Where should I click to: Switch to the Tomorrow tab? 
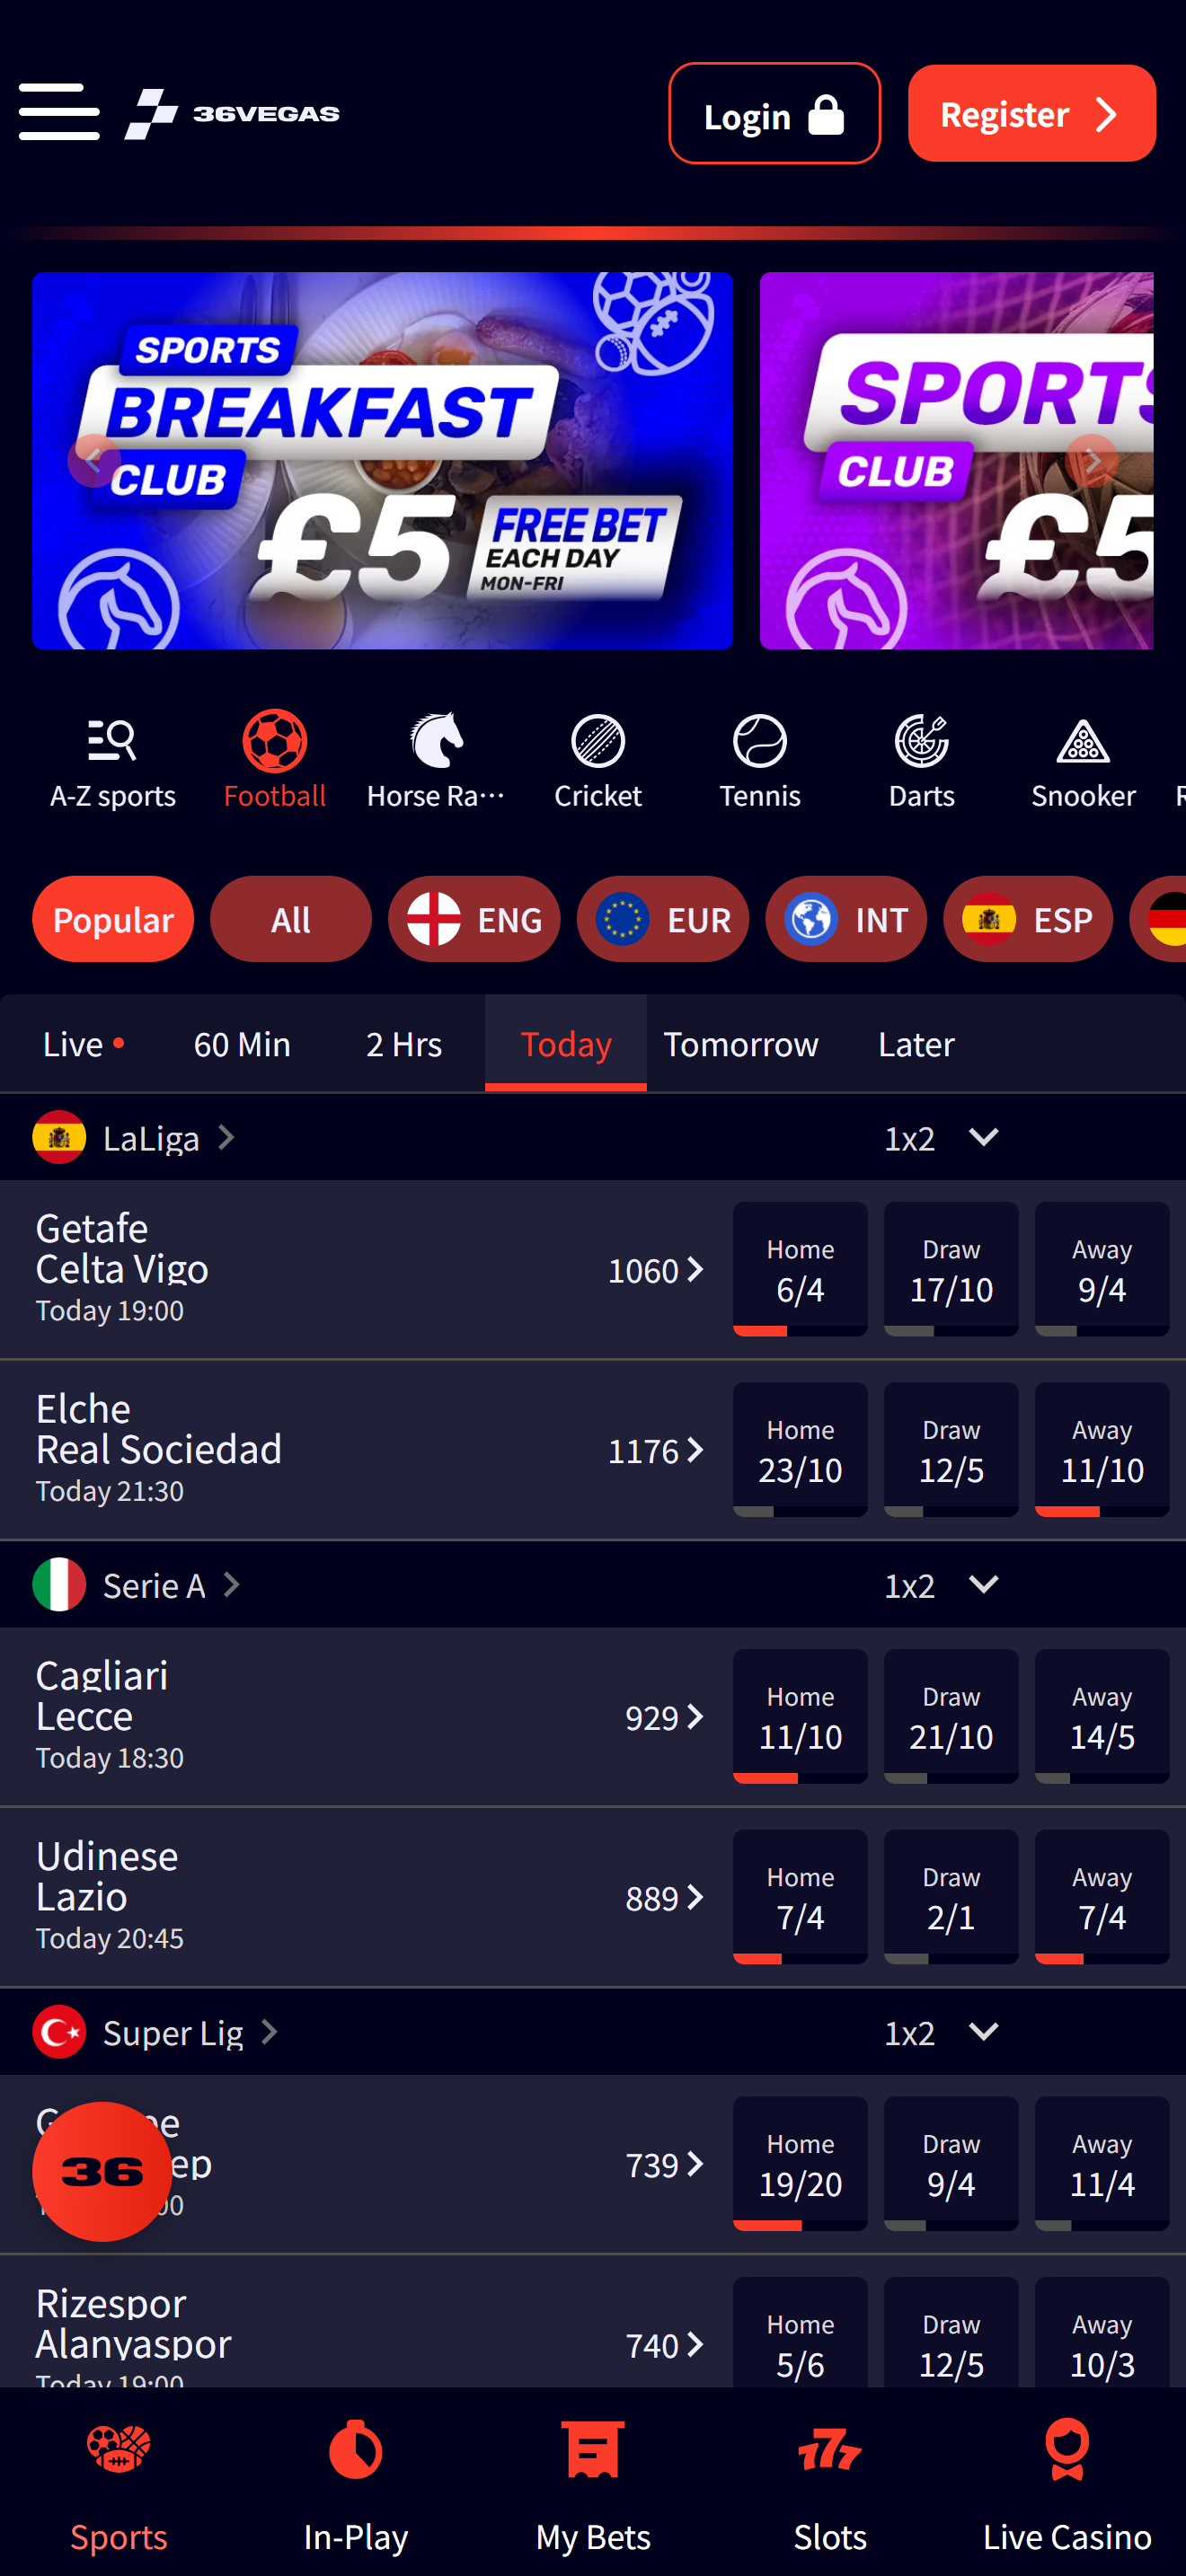(x=741, y=1043)
